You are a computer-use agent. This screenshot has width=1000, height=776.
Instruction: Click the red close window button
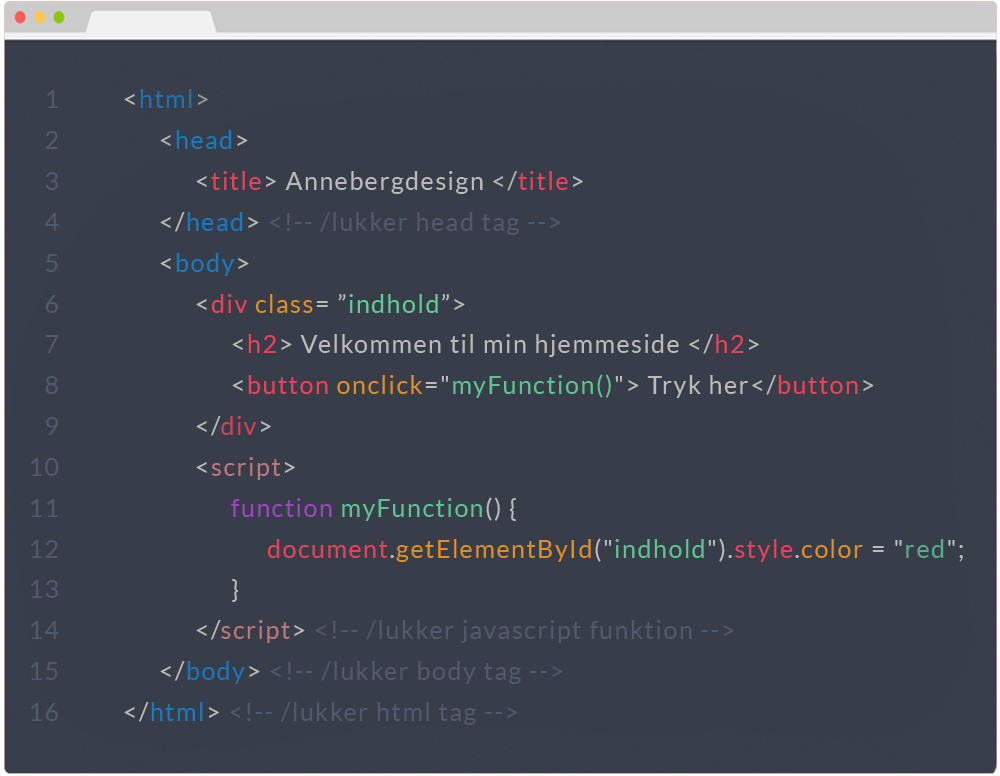[x=20, y=17]
